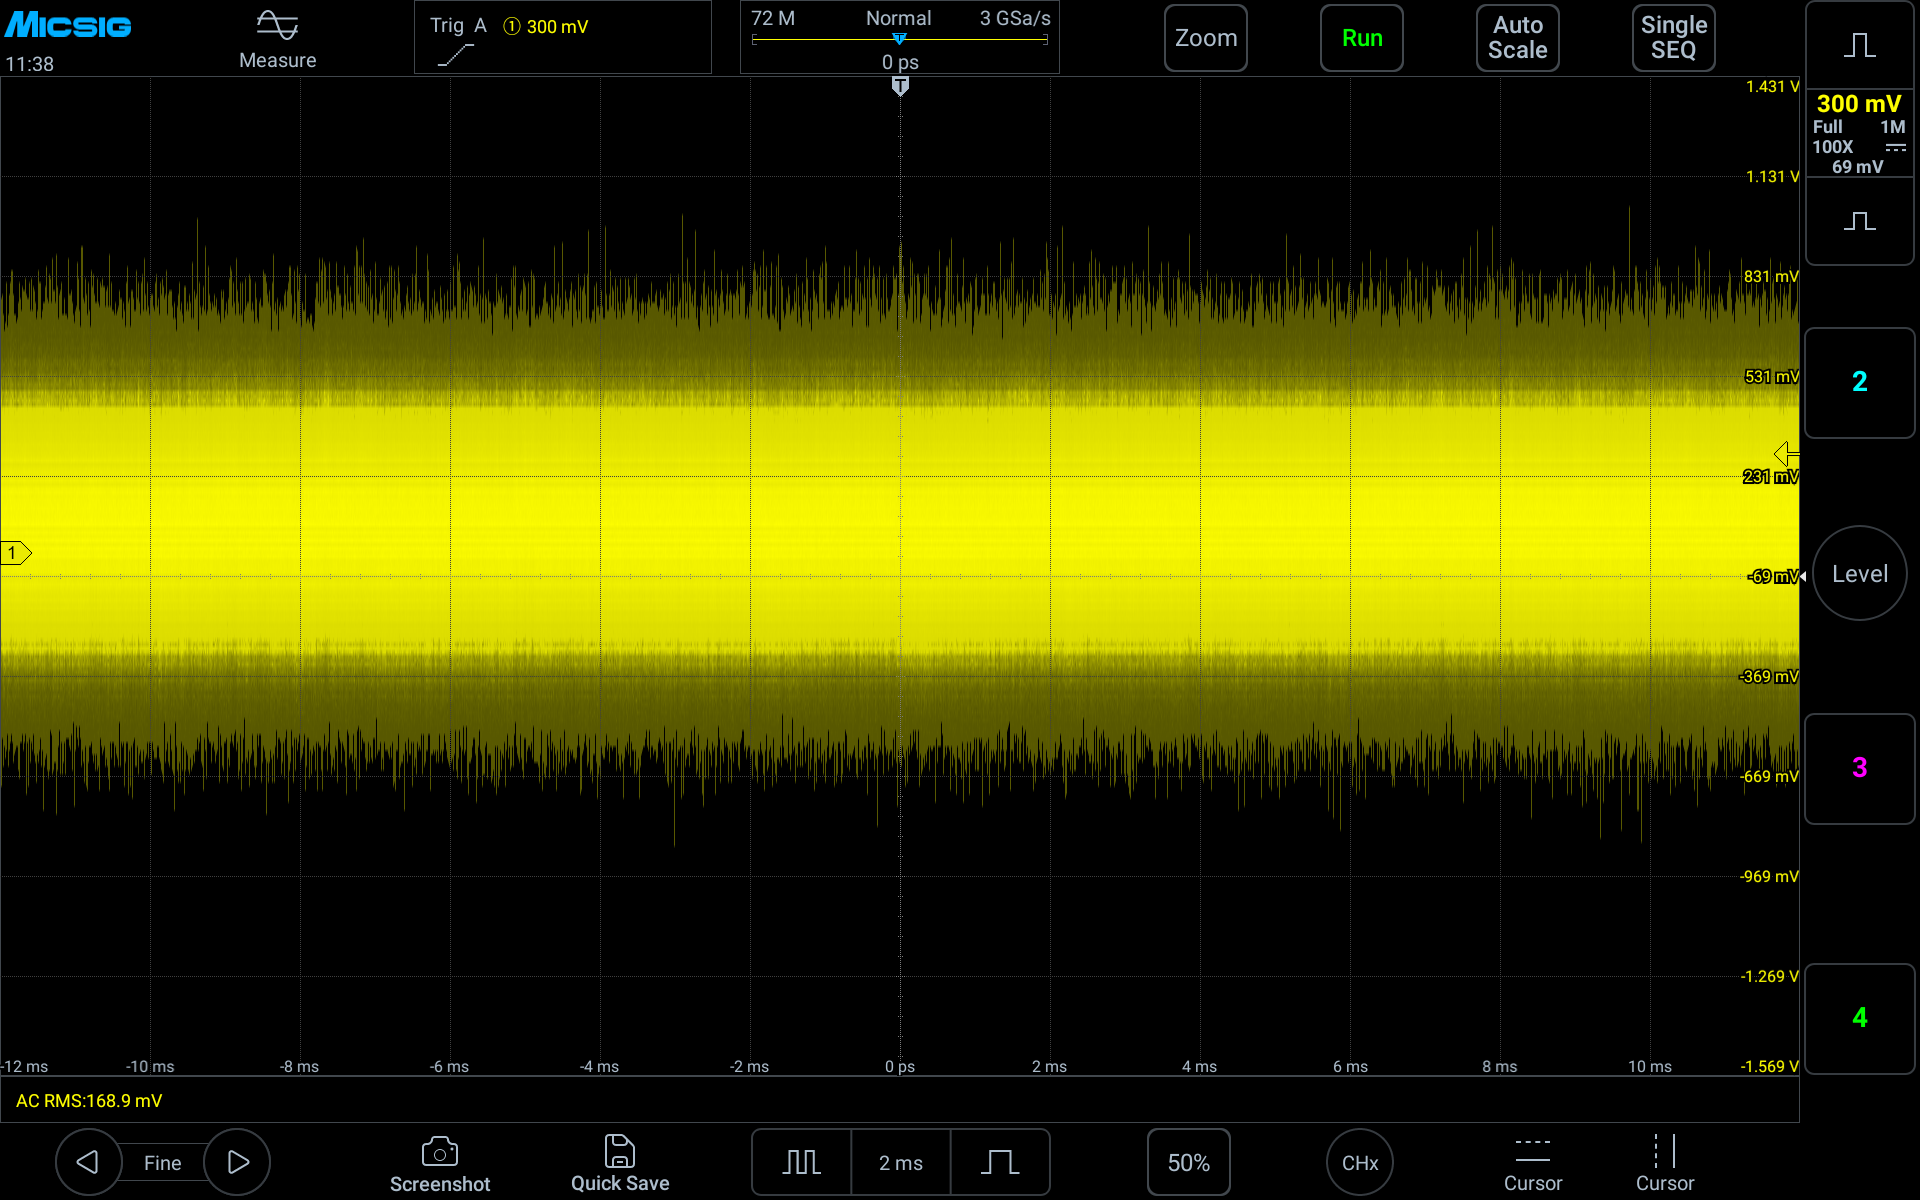The width and height of the screenshot is (1920, 1200).
Task: Click the -969 mV scale label
Action: coord(1769,876)
